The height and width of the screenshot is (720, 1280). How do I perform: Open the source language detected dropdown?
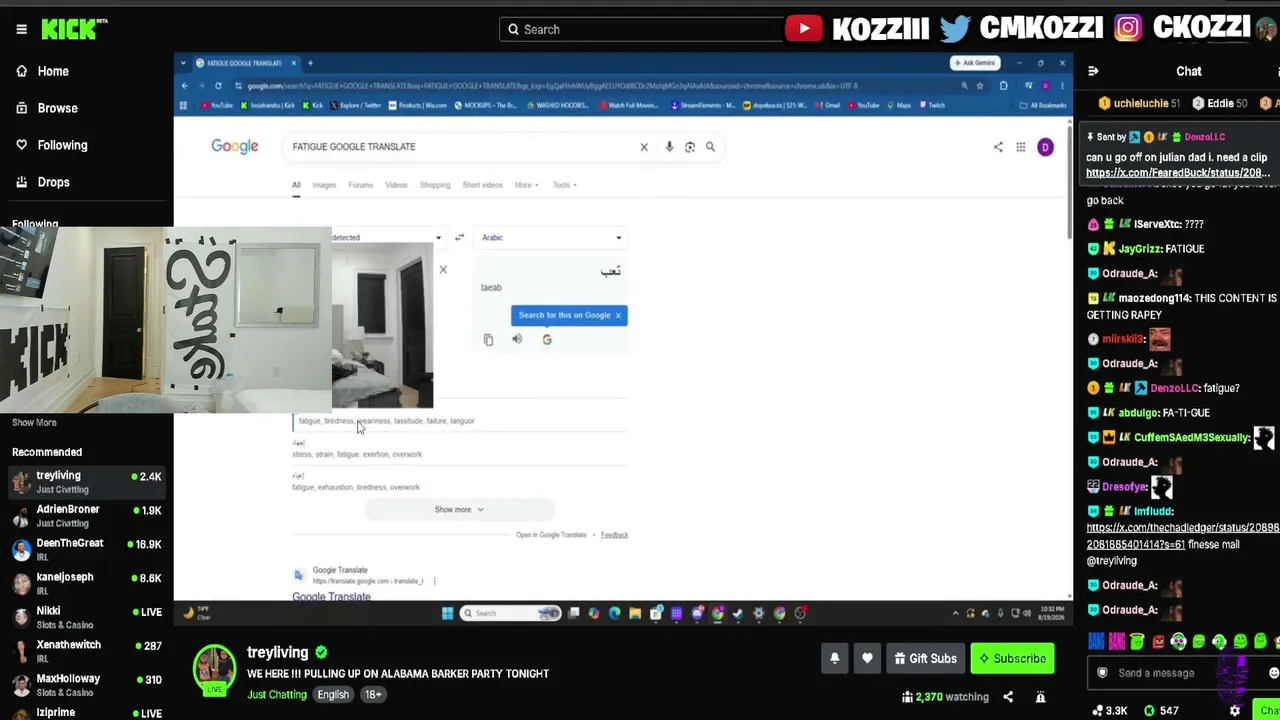pyautogui.click(x=387, y=238)
